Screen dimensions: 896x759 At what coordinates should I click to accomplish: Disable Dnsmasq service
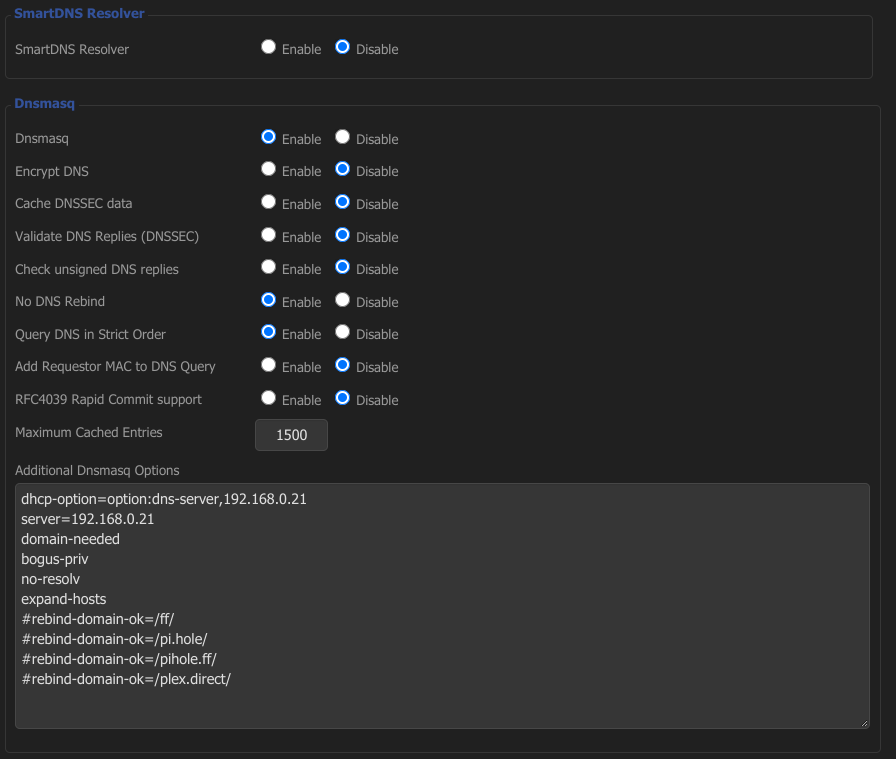pyautogui.click(x=342, y=137)
